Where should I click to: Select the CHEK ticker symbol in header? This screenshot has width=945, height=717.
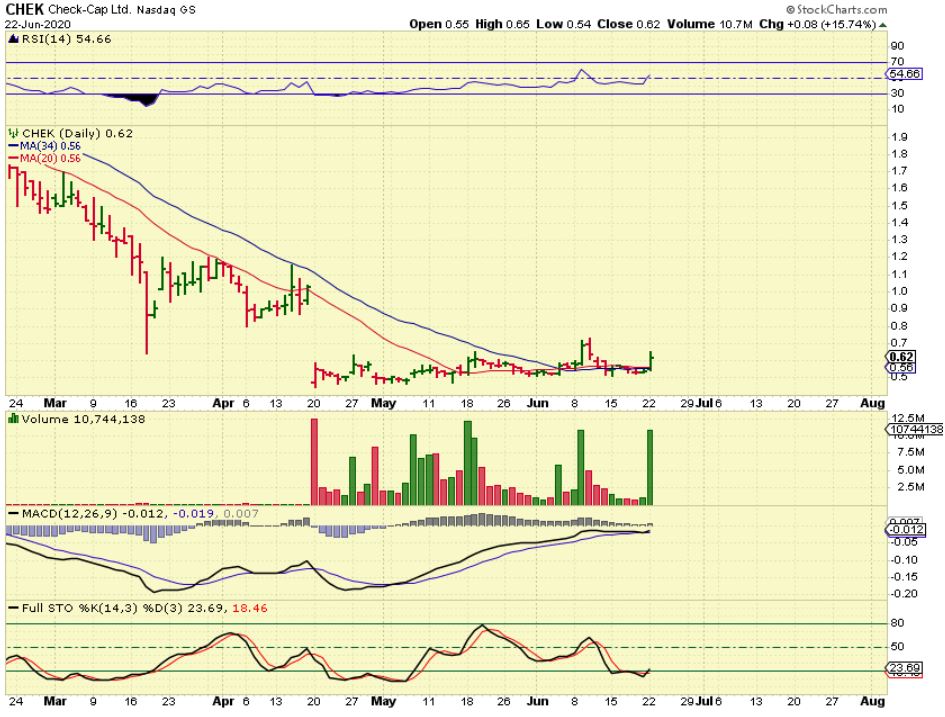[25, 10]
